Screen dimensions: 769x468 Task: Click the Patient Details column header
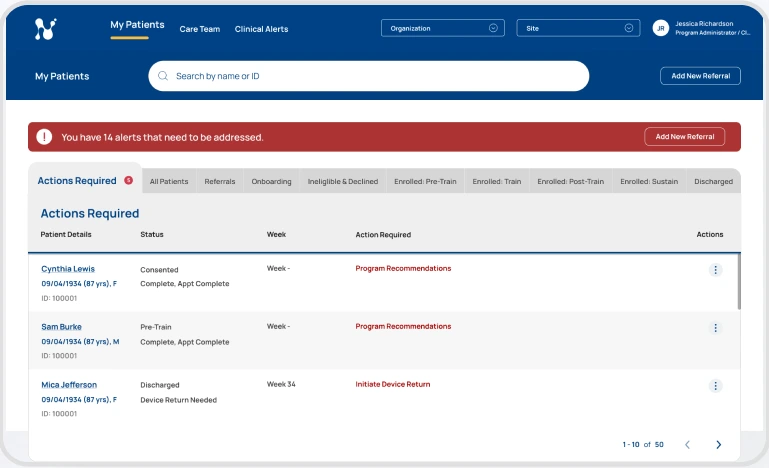66,234
